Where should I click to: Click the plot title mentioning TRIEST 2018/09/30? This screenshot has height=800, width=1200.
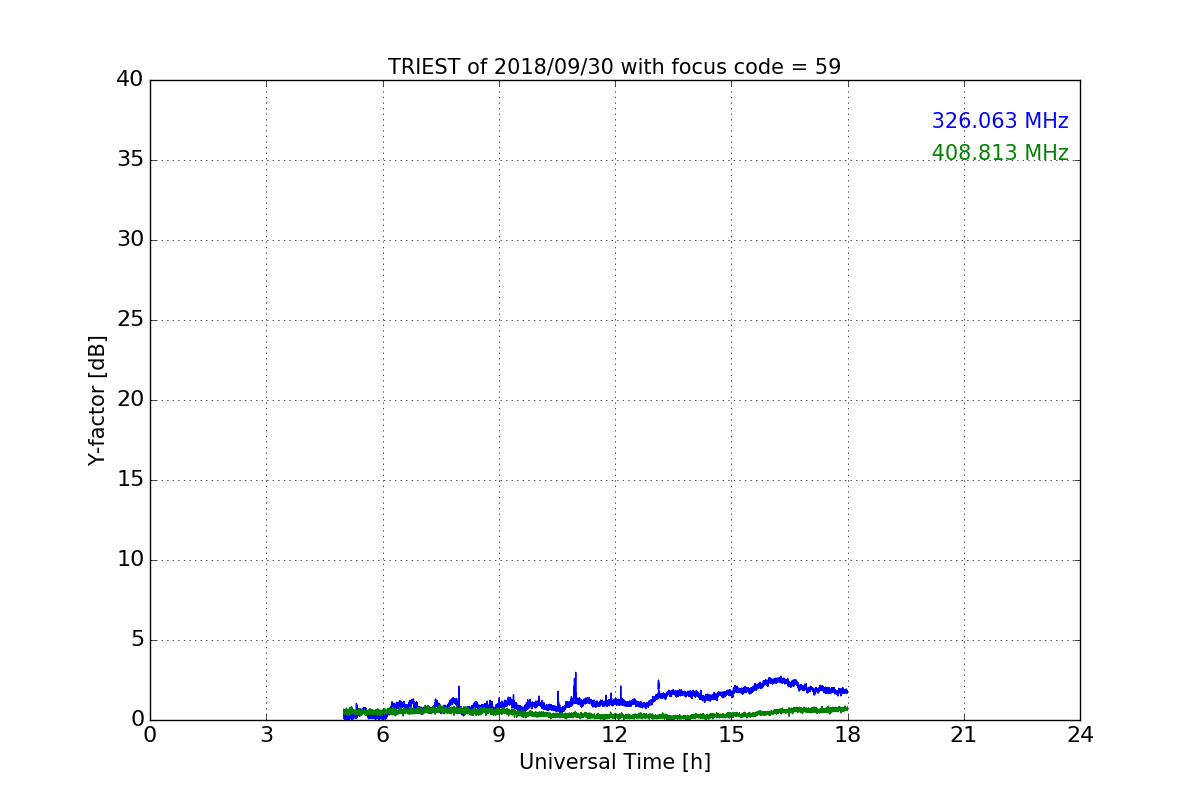(614, 67)
